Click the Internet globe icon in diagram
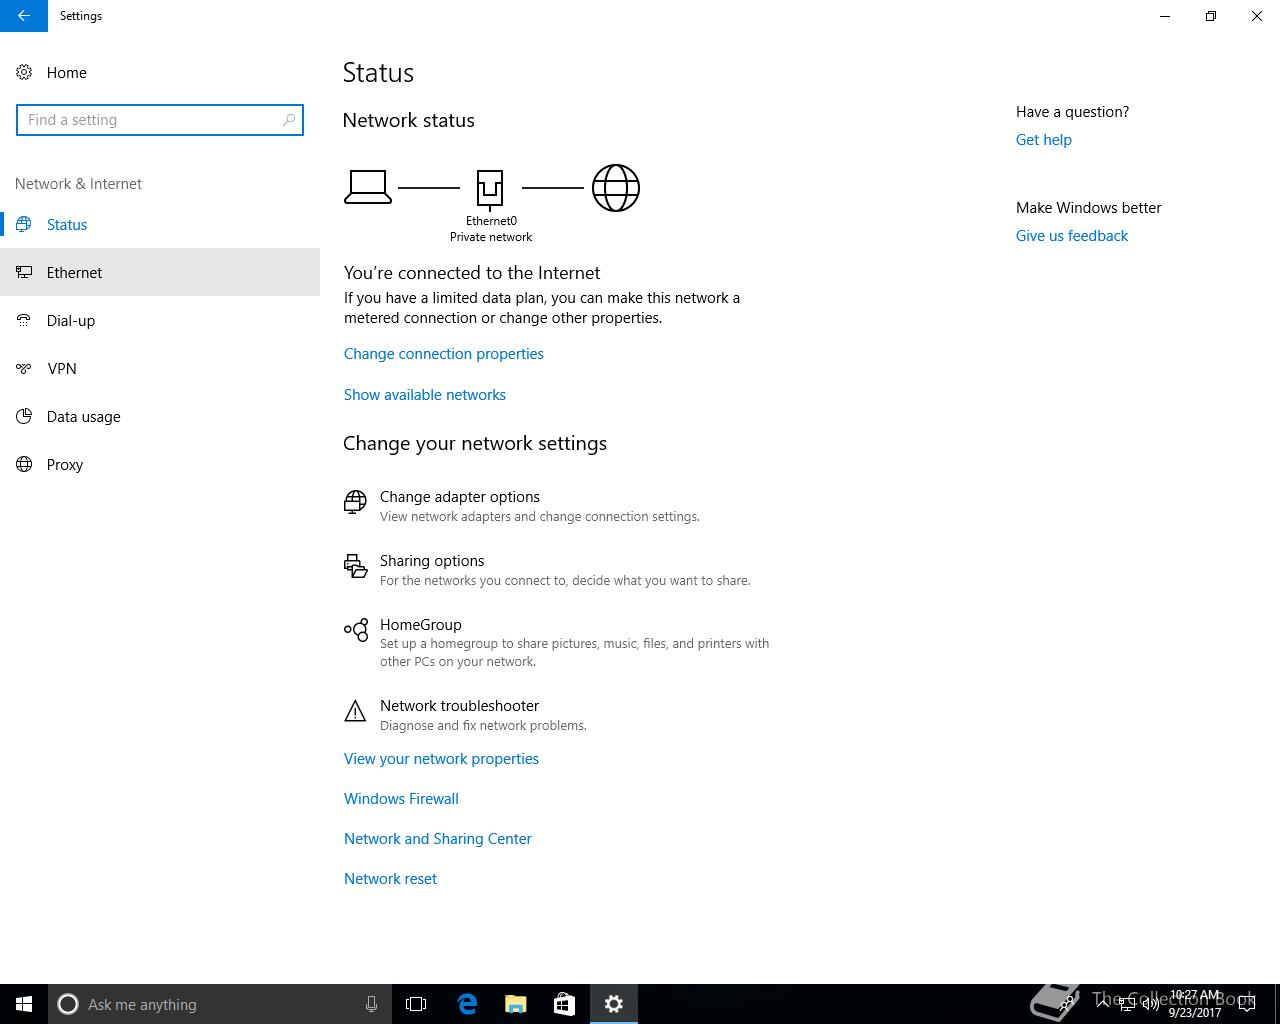 click(x=616, y=188)
